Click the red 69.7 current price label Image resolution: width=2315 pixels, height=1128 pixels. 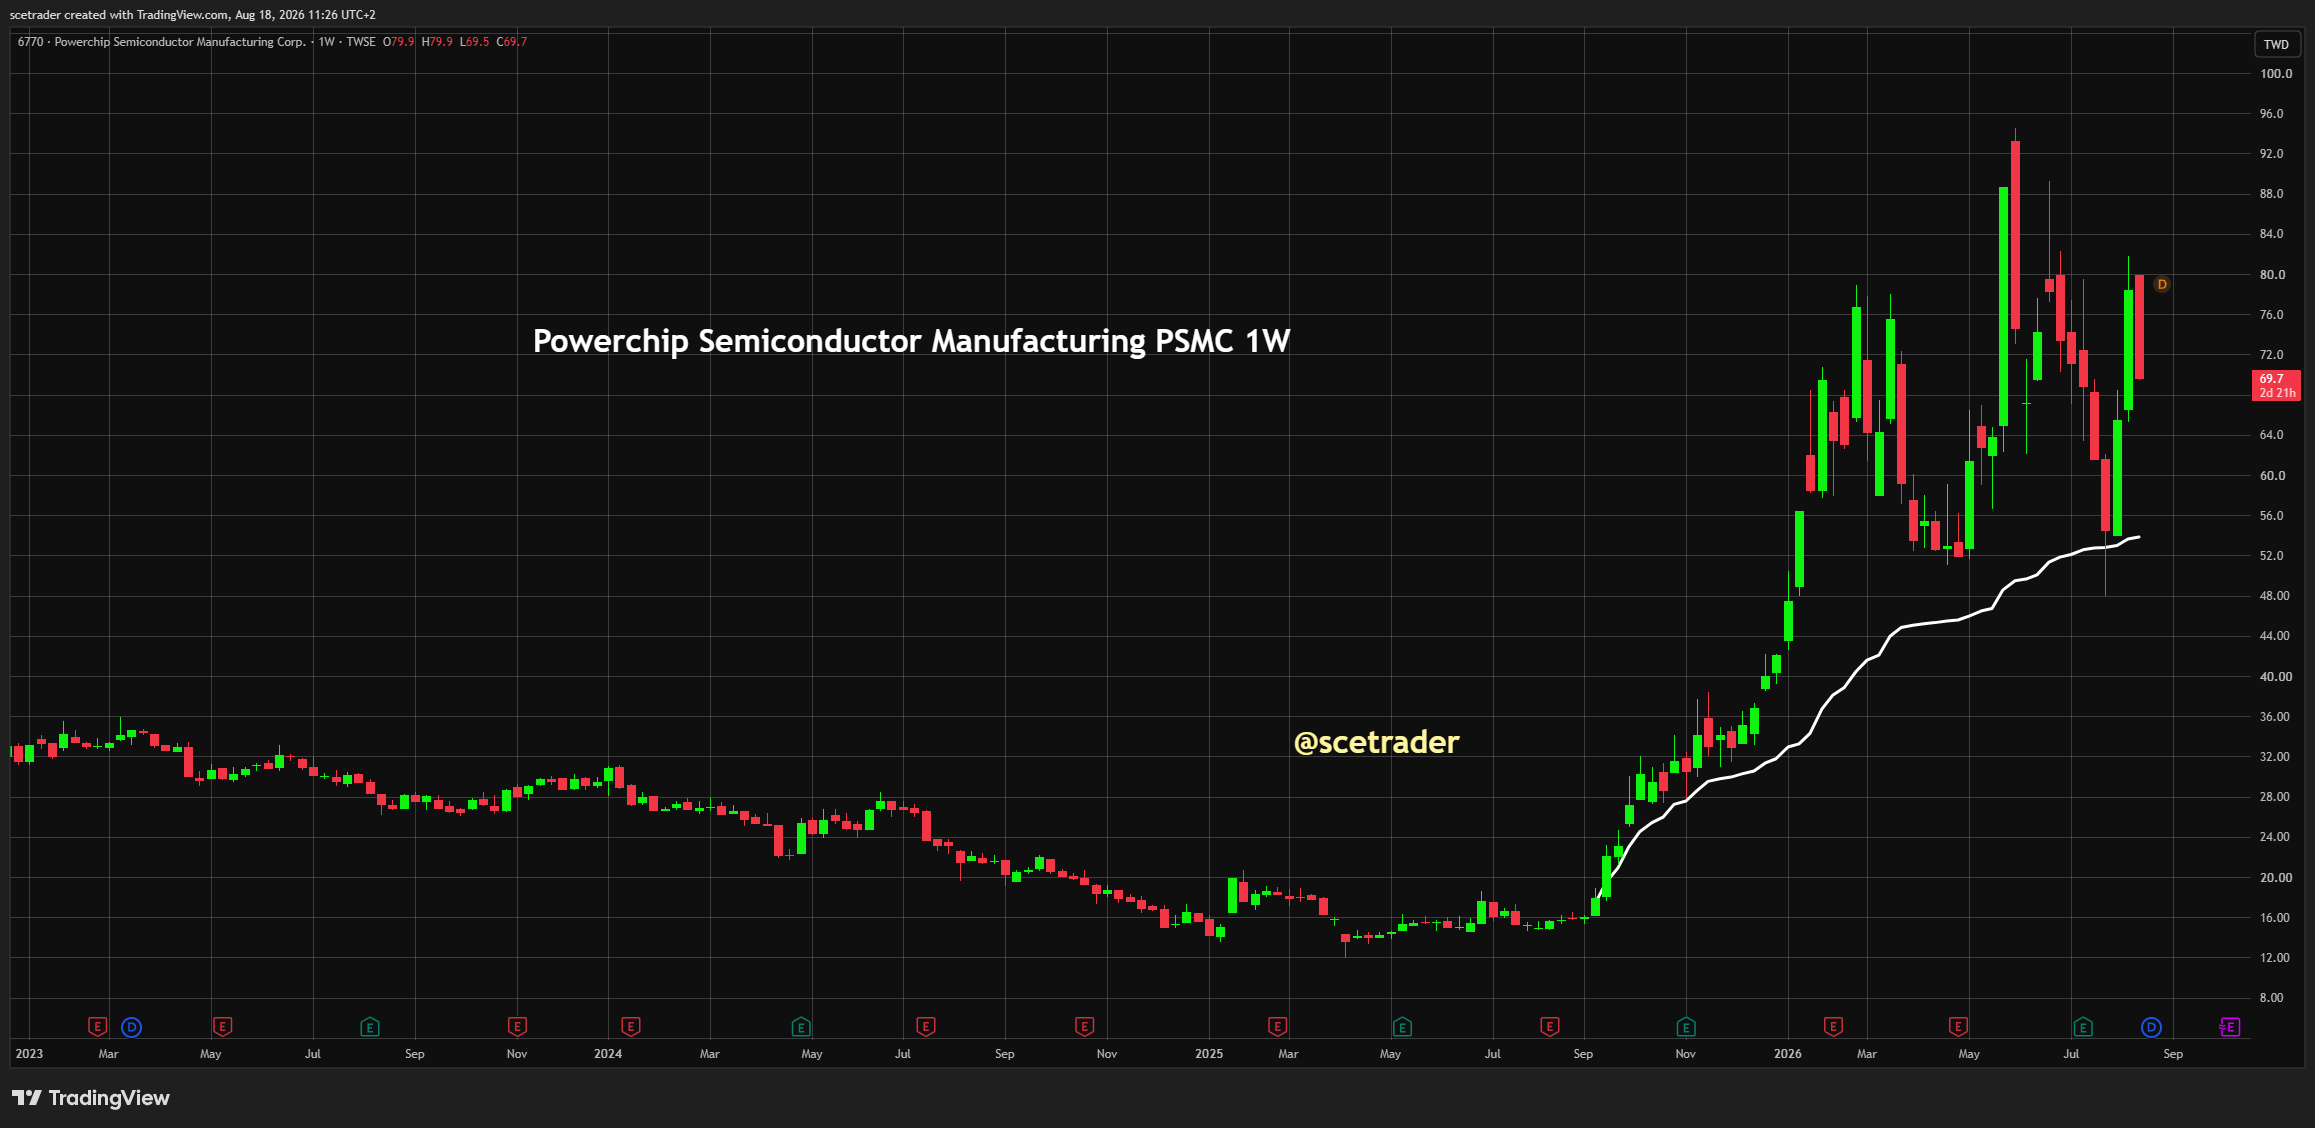[x=2275, y=385]
